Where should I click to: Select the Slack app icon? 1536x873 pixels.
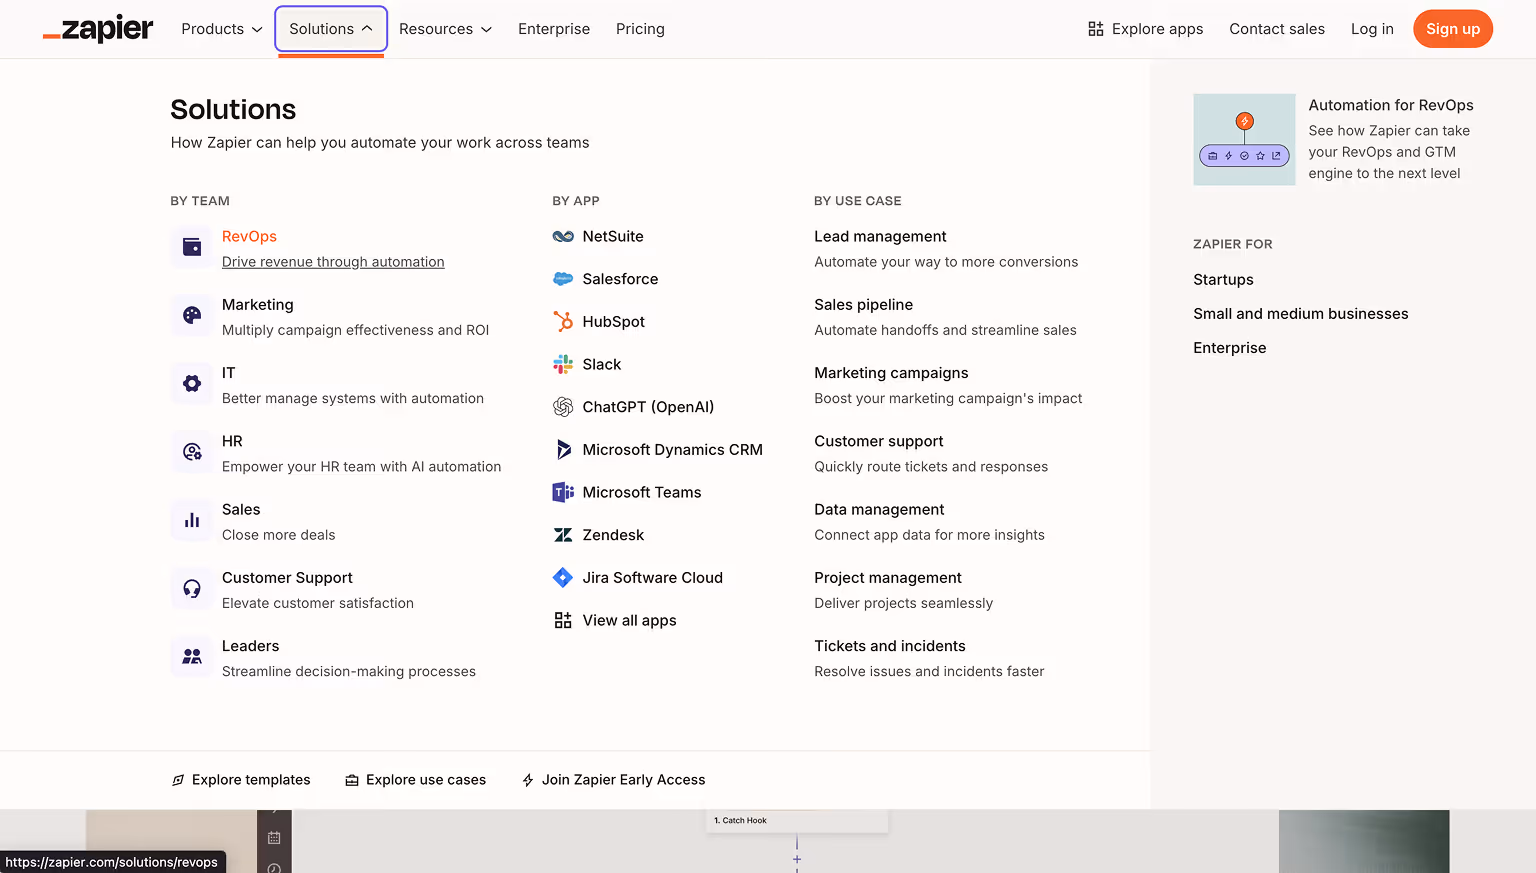point(564,364)
